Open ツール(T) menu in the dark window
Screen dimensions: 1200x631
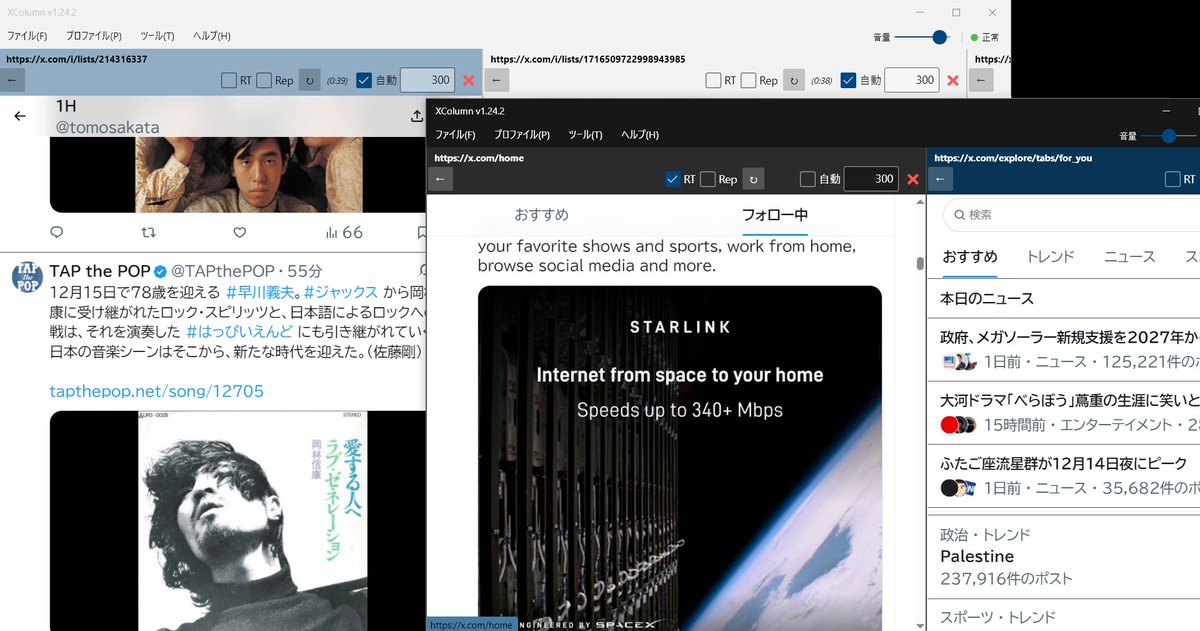point(585,135)
